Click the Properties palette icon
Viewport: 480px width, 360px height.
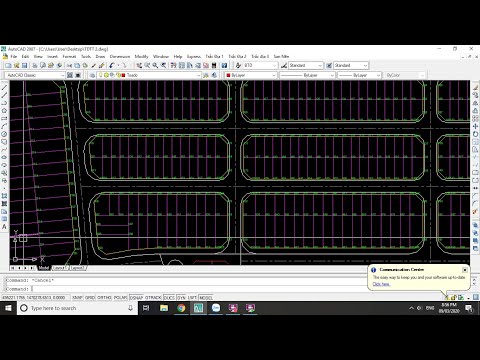[173, 66]
